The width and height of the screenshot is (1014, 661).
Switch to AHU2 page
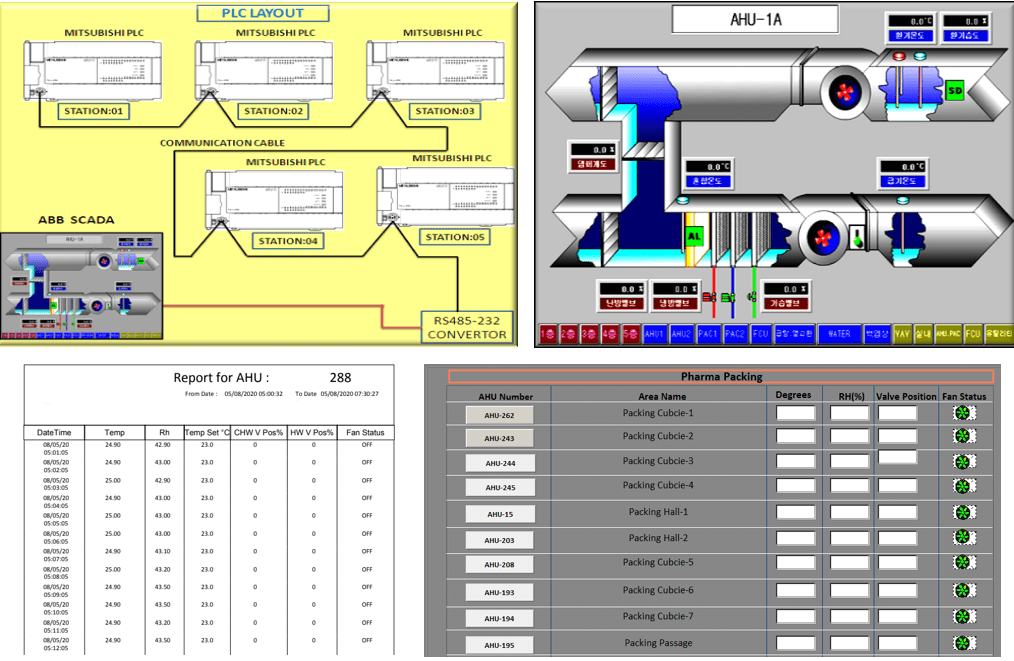pos(681,334)
